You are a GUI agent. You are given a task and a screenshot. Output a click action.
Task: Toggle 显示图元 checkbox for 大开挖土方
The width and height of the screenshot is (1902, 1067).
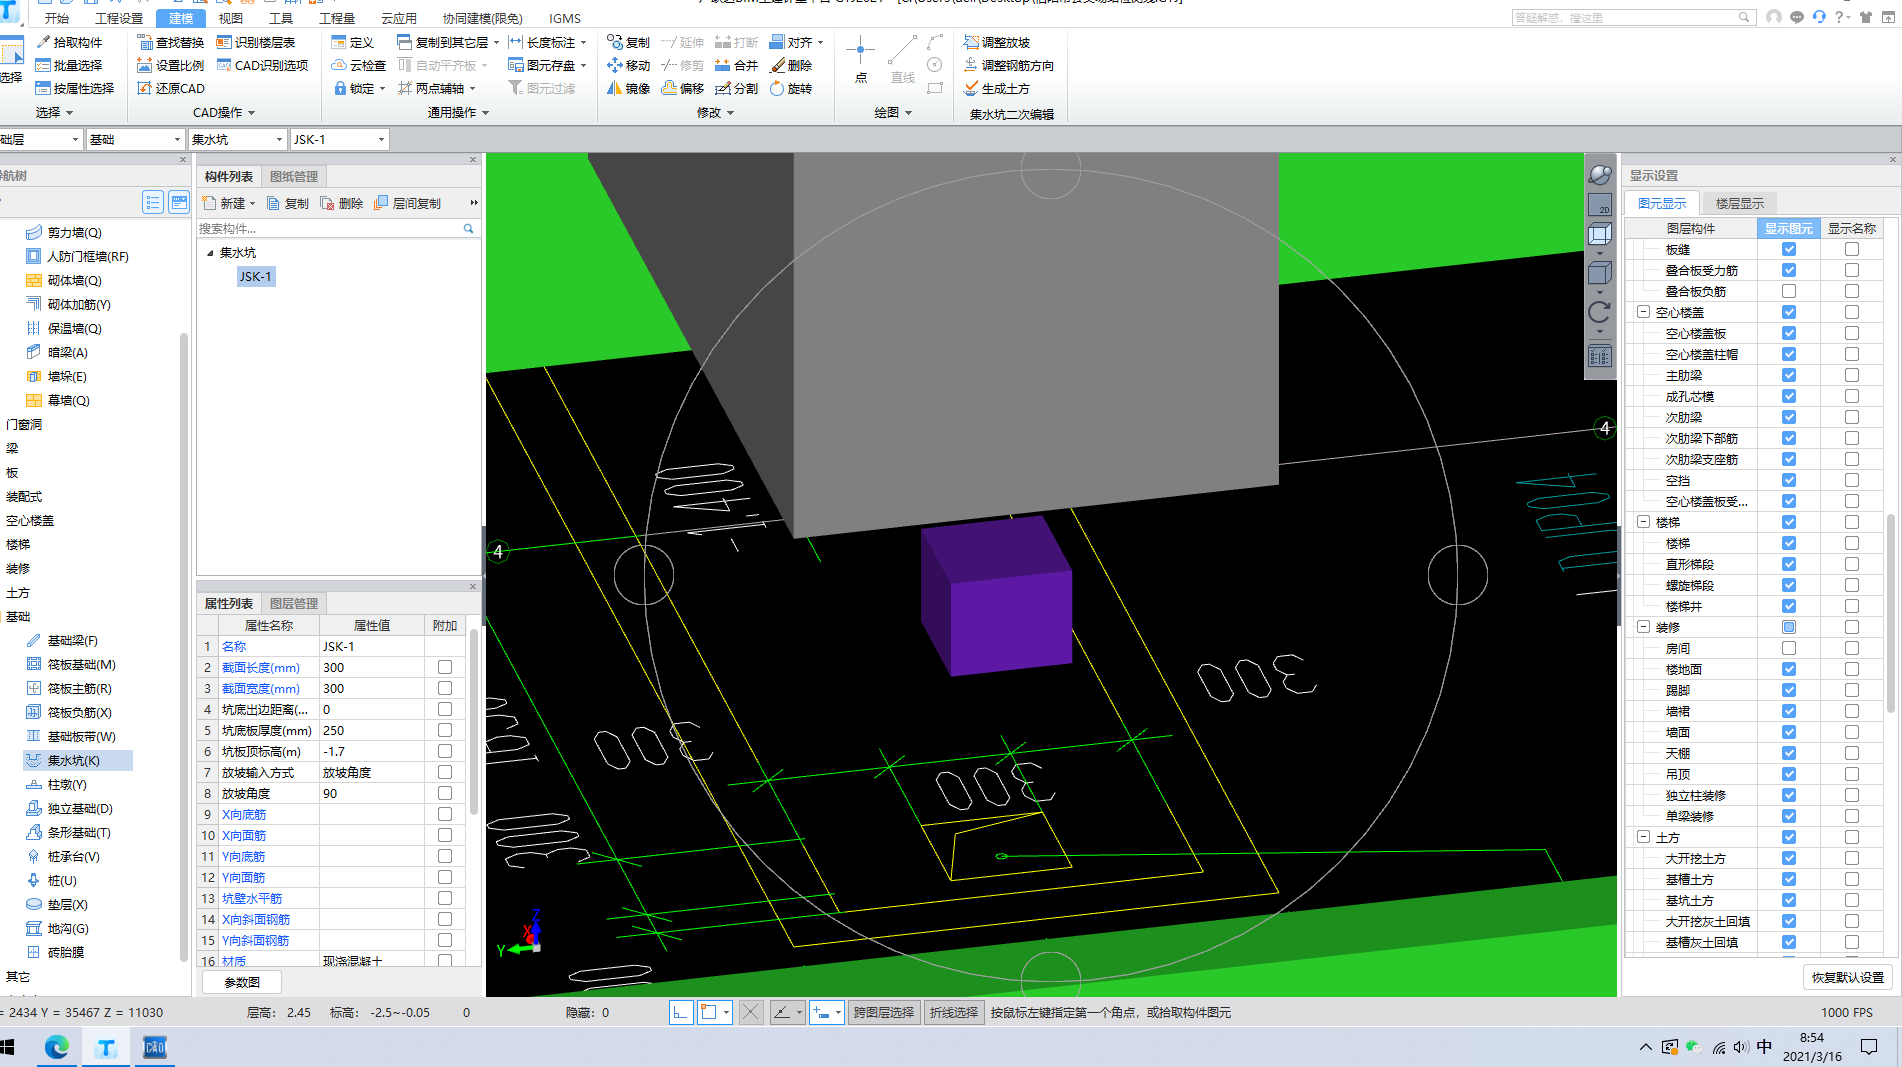(x=1789, y=858)
